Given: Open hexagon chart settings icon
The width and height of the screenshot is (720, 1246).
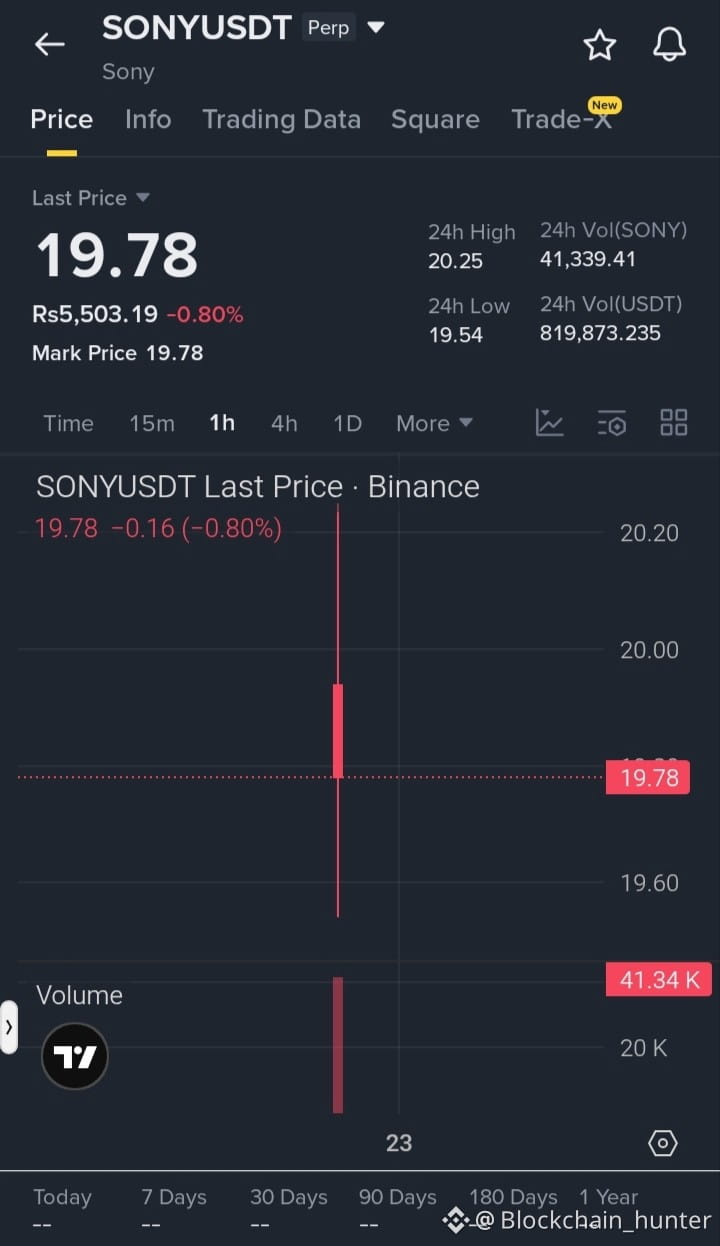Looking at the screenshot, I should pos(663,1143).
